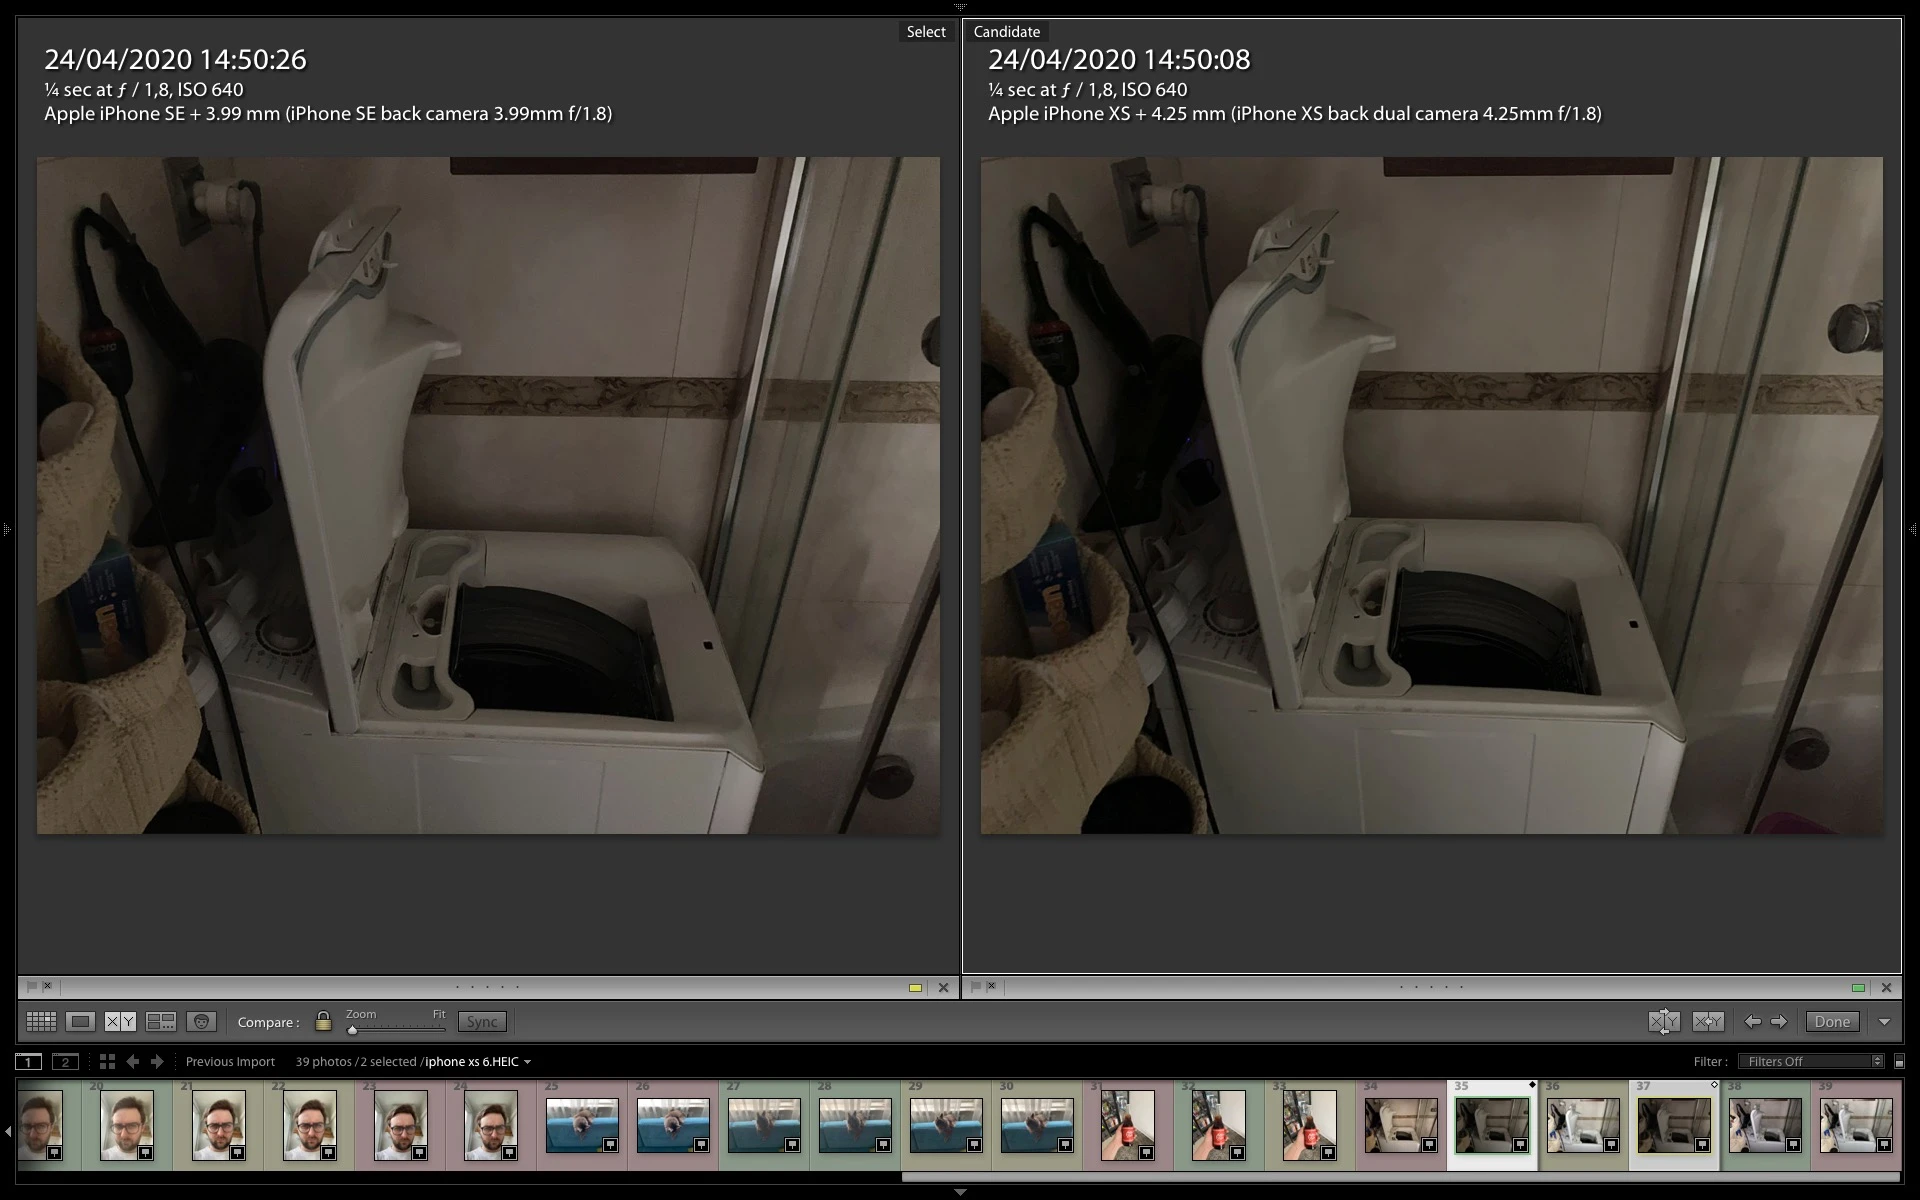Click the Done button
Image resolution: width=1920 pixels, height=1200 pixels.
click(1832, 1022)
